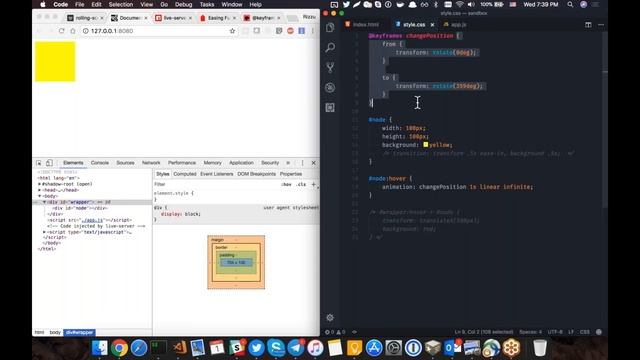This screenshot has width=640, height=360.
Task: Open the editor More Actions ellipsis
Action: coord(601,24)
